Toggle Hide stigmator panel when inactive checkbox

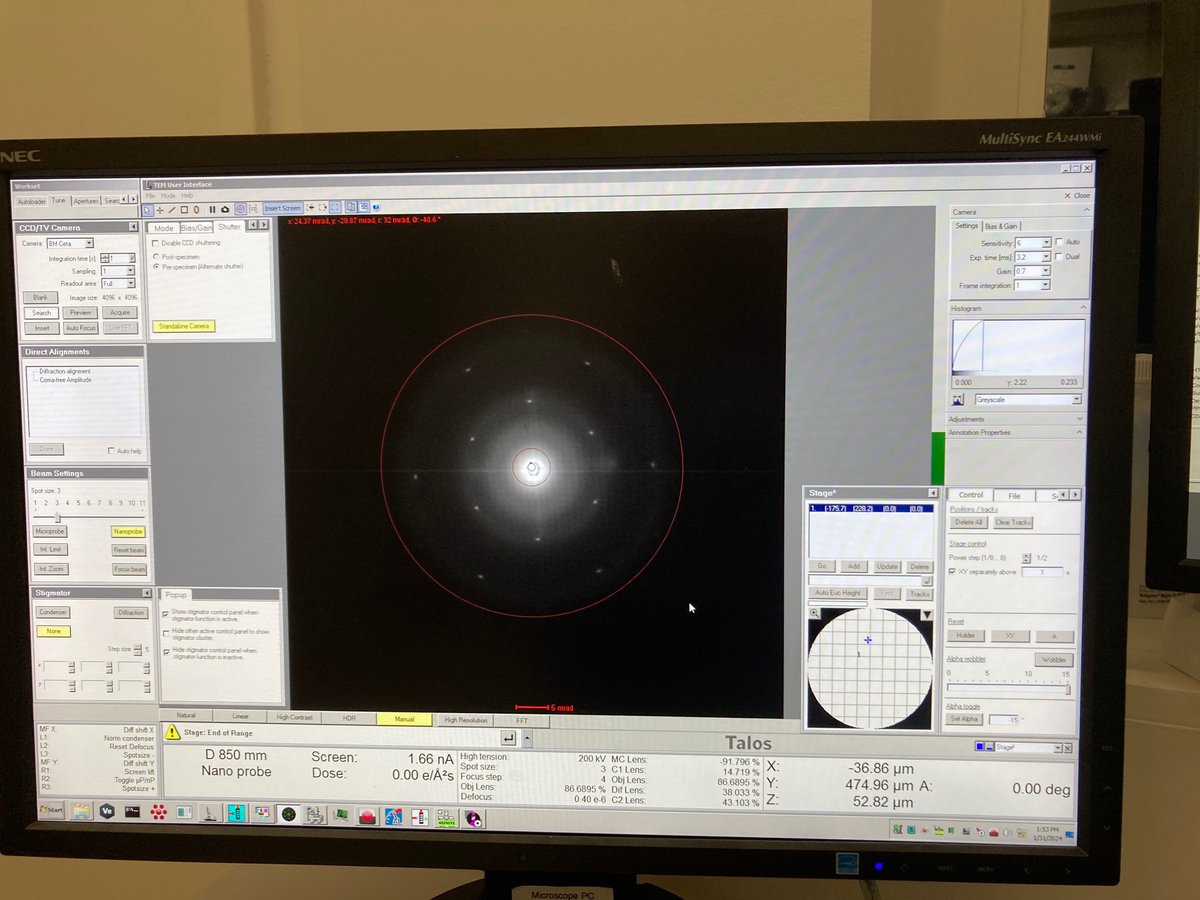coord(166,651)
